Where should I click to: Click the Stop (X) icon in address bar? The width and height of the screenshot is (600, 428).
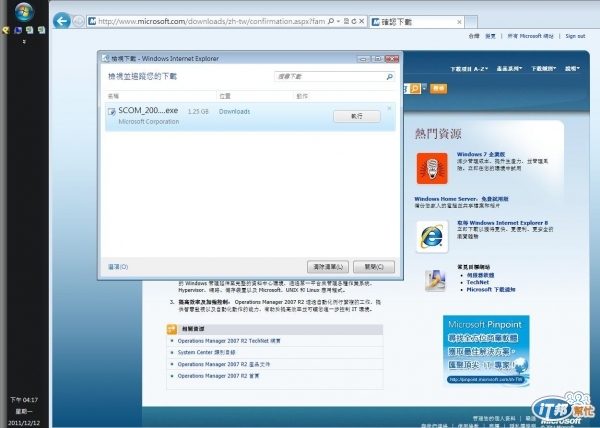tap(361, 21)
